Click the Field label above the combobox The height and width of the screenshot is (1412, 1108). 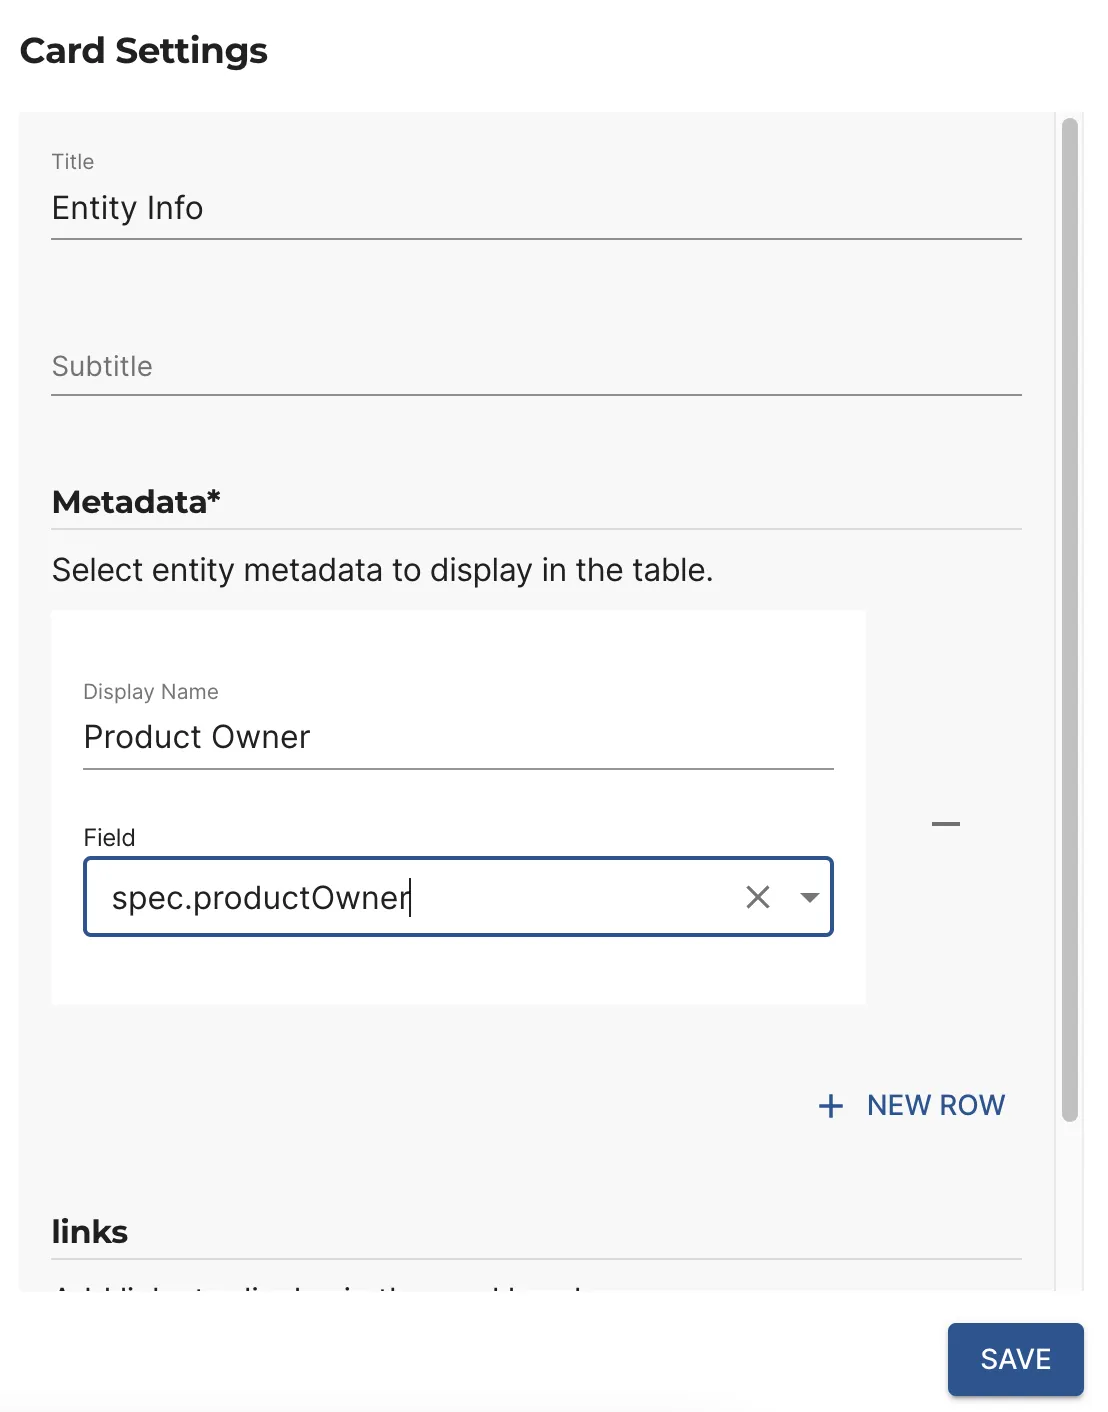109,838
